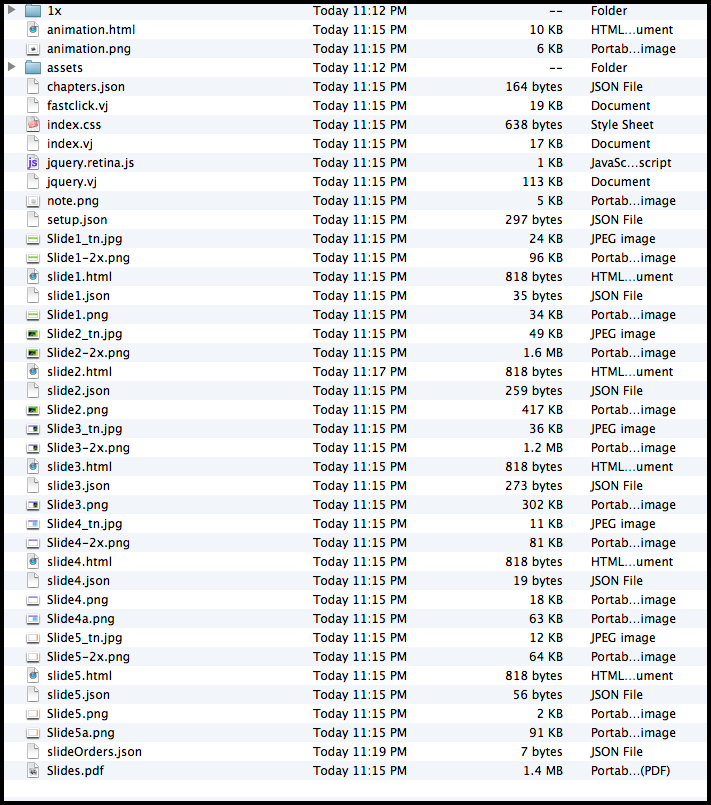Select the slide2.html file name
This screenshot has height=805, width=711.
[x=79, y=371]
